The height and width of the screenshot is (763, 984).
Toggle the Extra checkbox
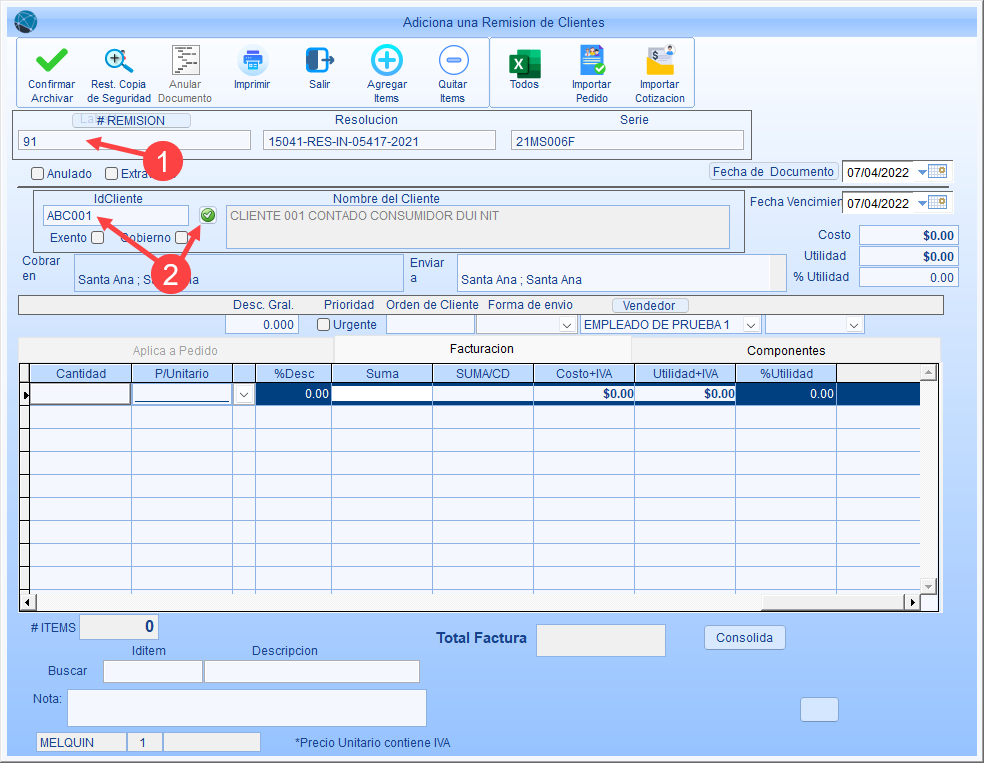112,173
